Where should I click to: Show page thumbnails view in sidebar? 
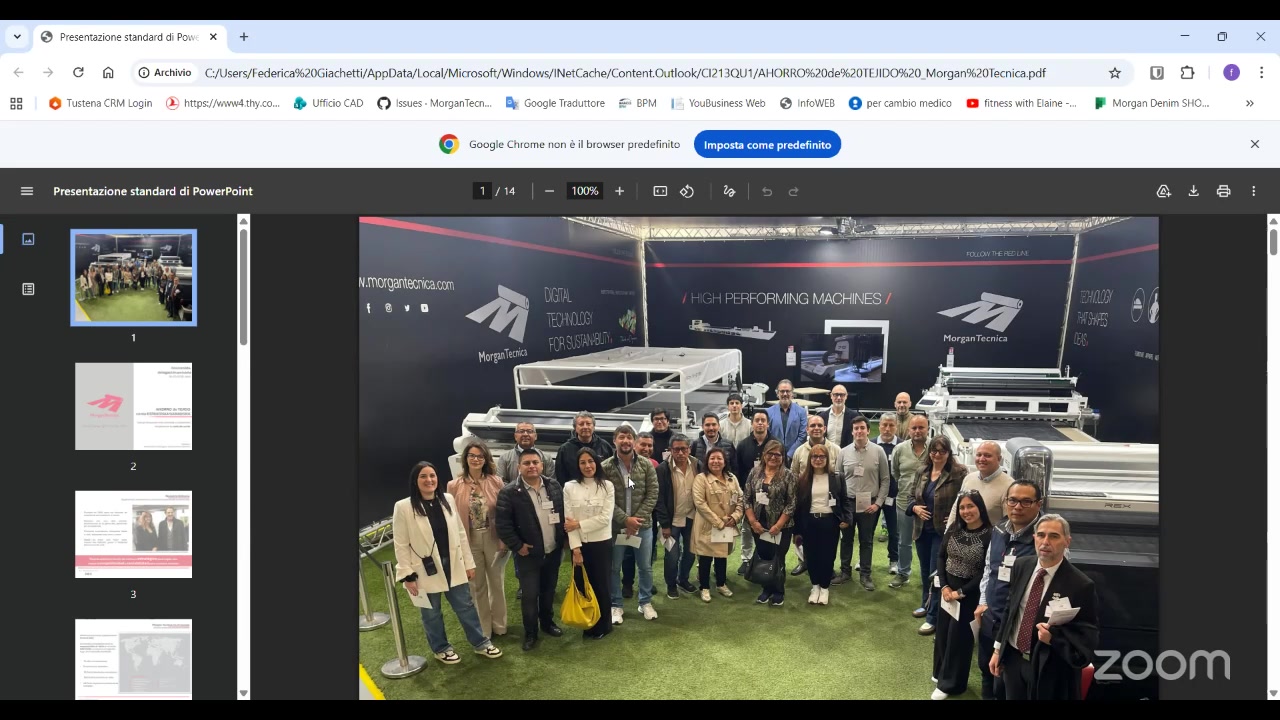coord(28,239)
